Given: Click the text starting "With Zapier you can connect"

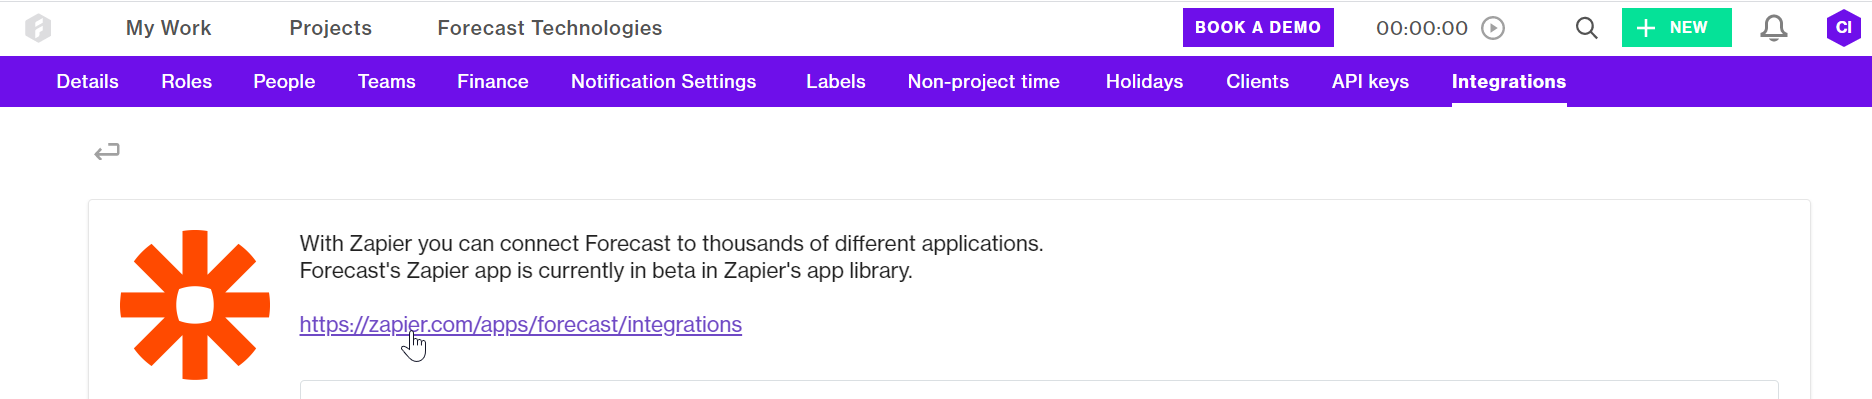Looking at the screenshot, I should [x=671, y=244].
